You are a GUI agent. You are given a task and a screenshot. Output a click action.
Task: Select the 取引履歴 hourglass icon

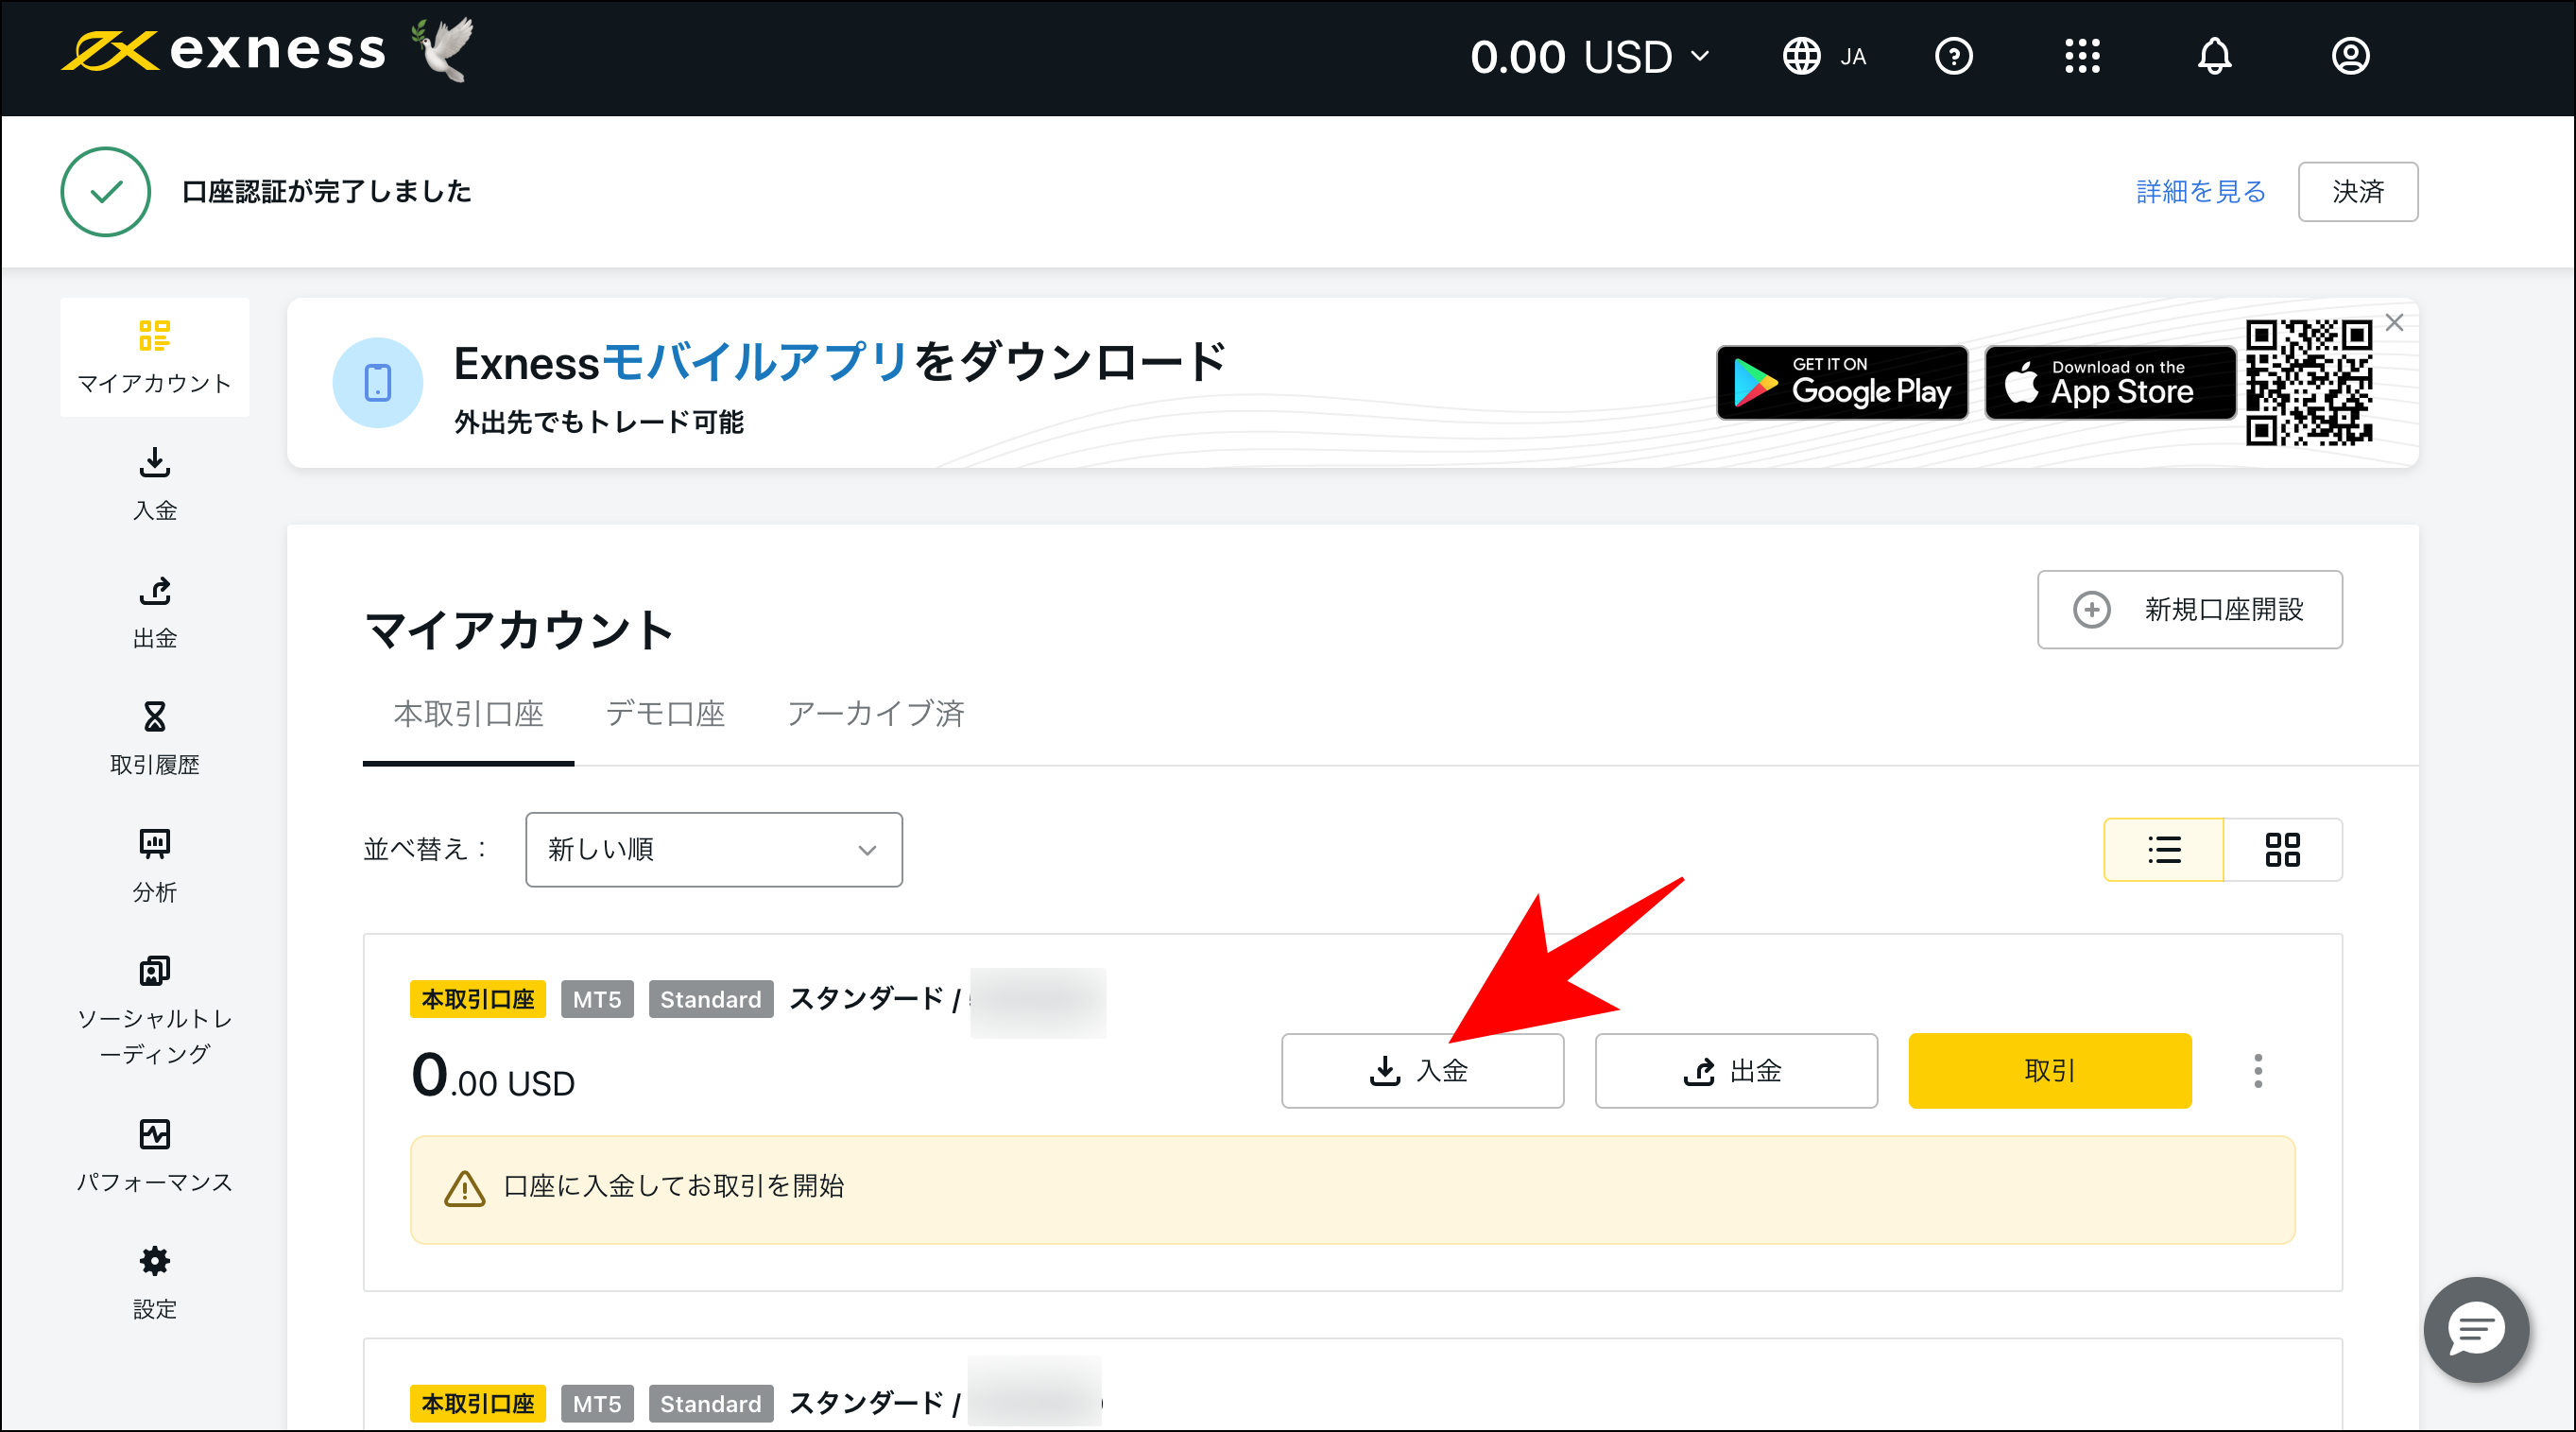(154, 717)
